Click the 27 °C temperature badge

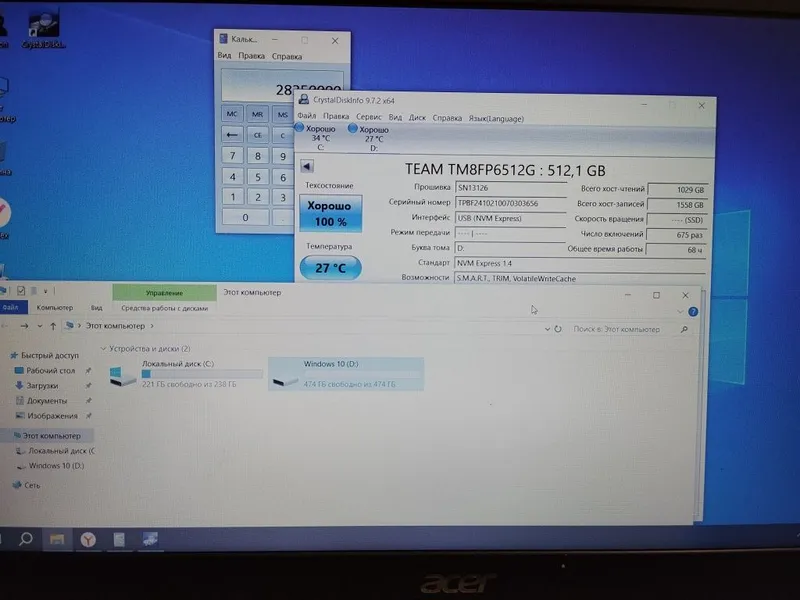(x=331, y=268)
